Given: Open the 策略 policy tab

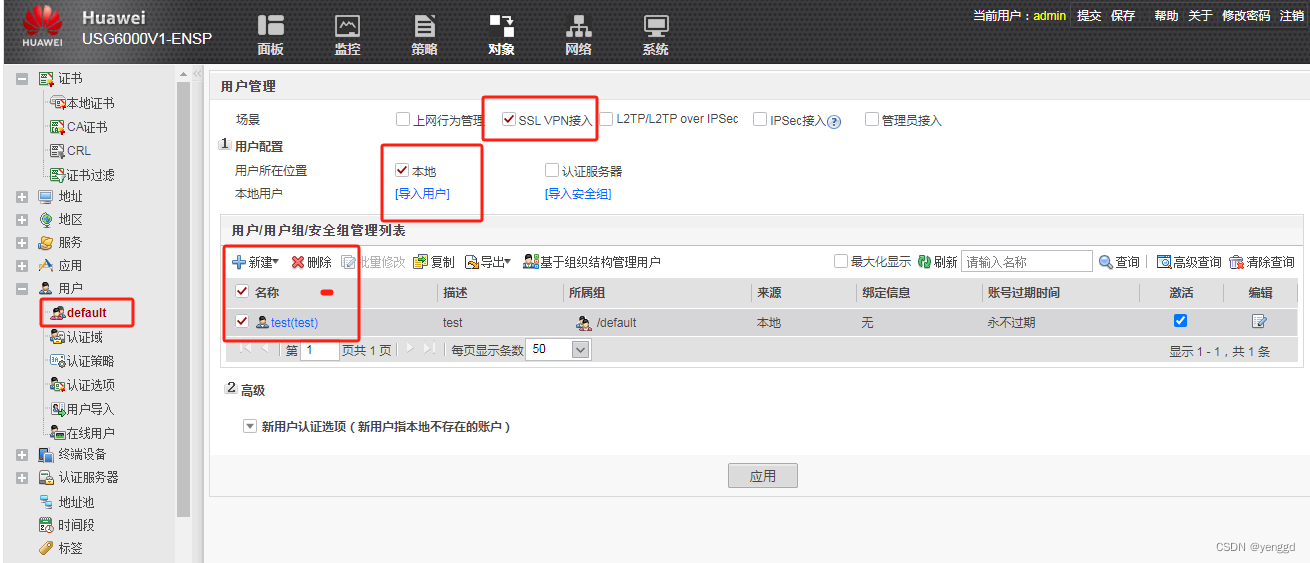Looking at the screenshot, I should (424, 34).
